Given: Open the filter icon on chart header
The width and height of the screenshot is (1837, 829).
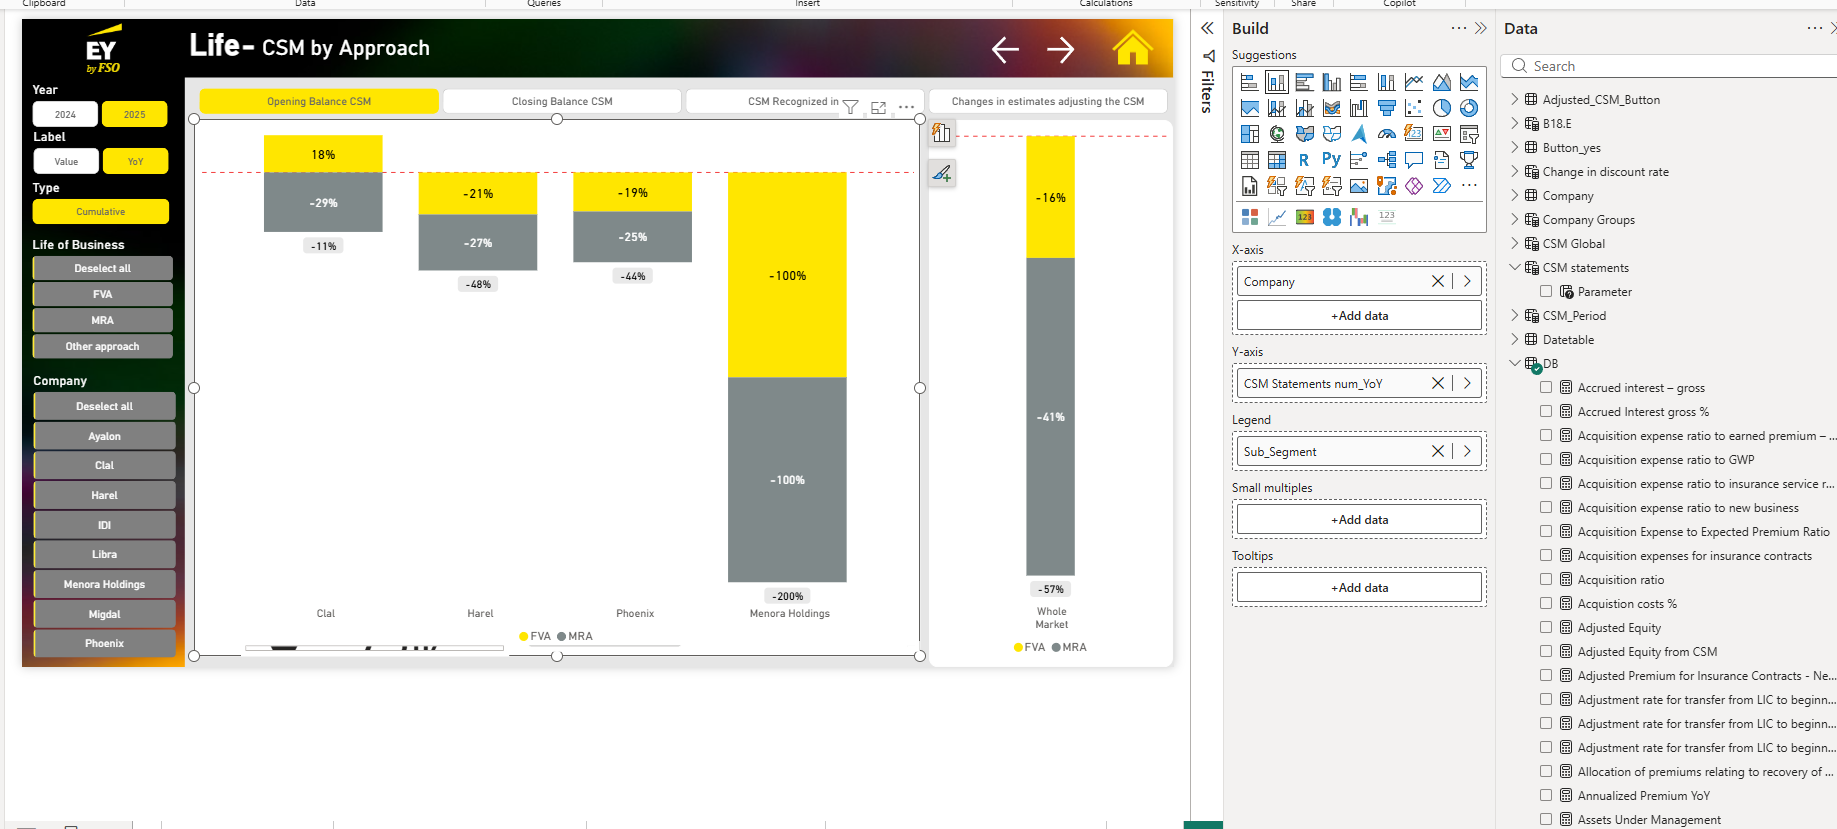Looking at the screenshot, I should point(850,107).
